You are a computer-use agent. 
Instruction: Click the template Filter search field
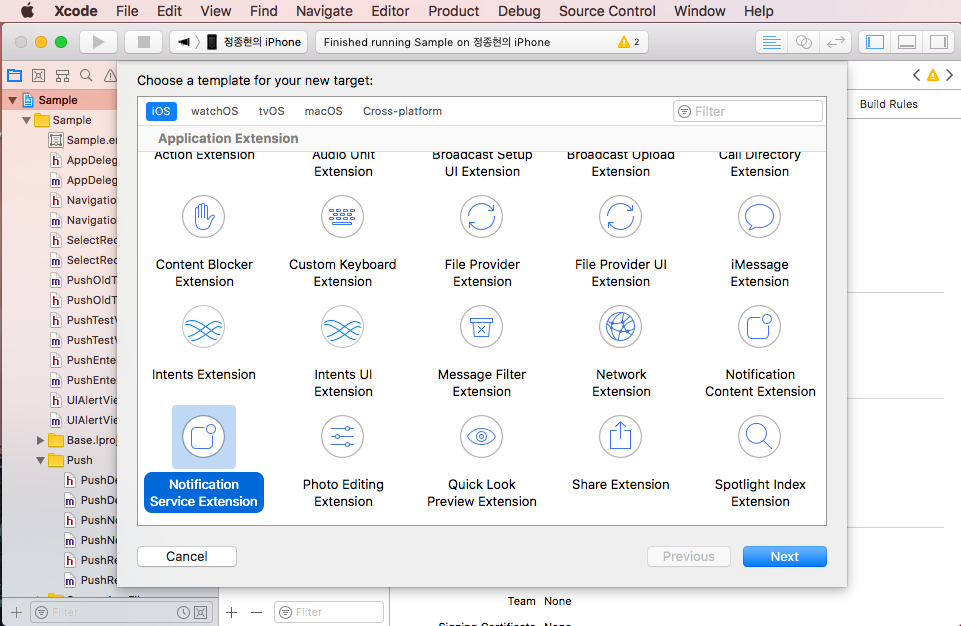point(748,112)
